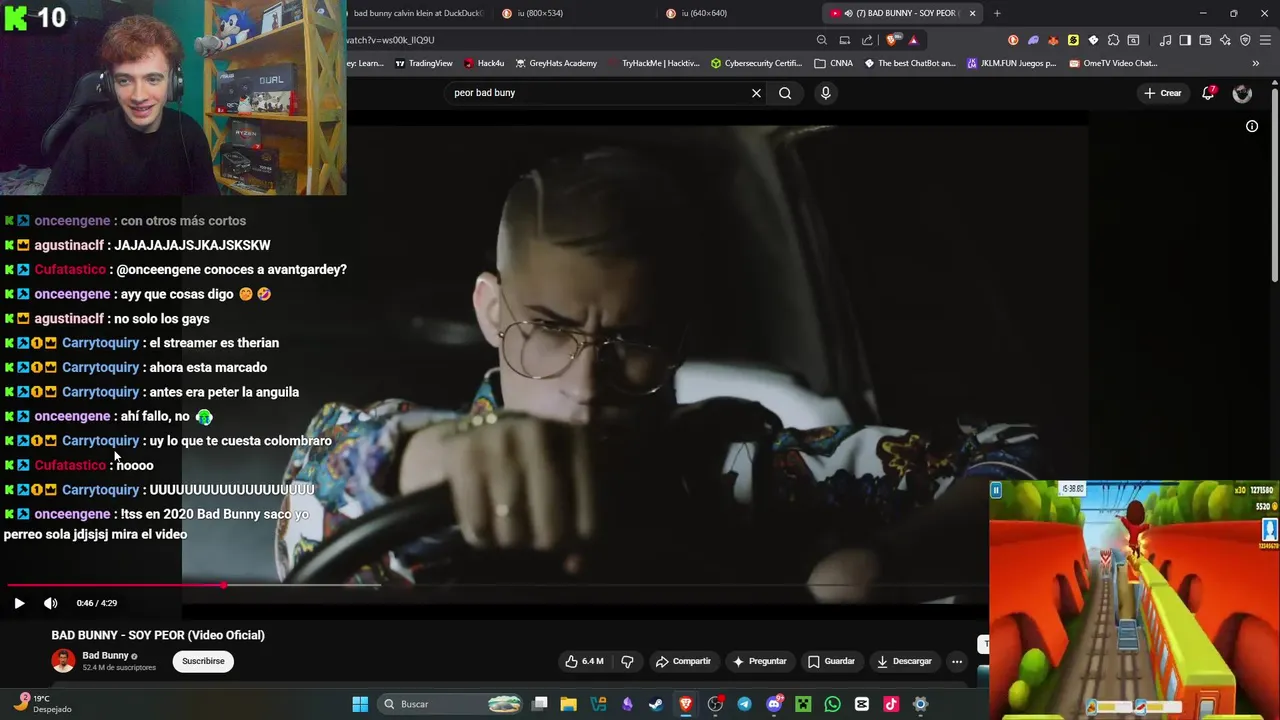
Task: Open the Leo AI sparkle icon
Action: click(x=1225, y=40)
